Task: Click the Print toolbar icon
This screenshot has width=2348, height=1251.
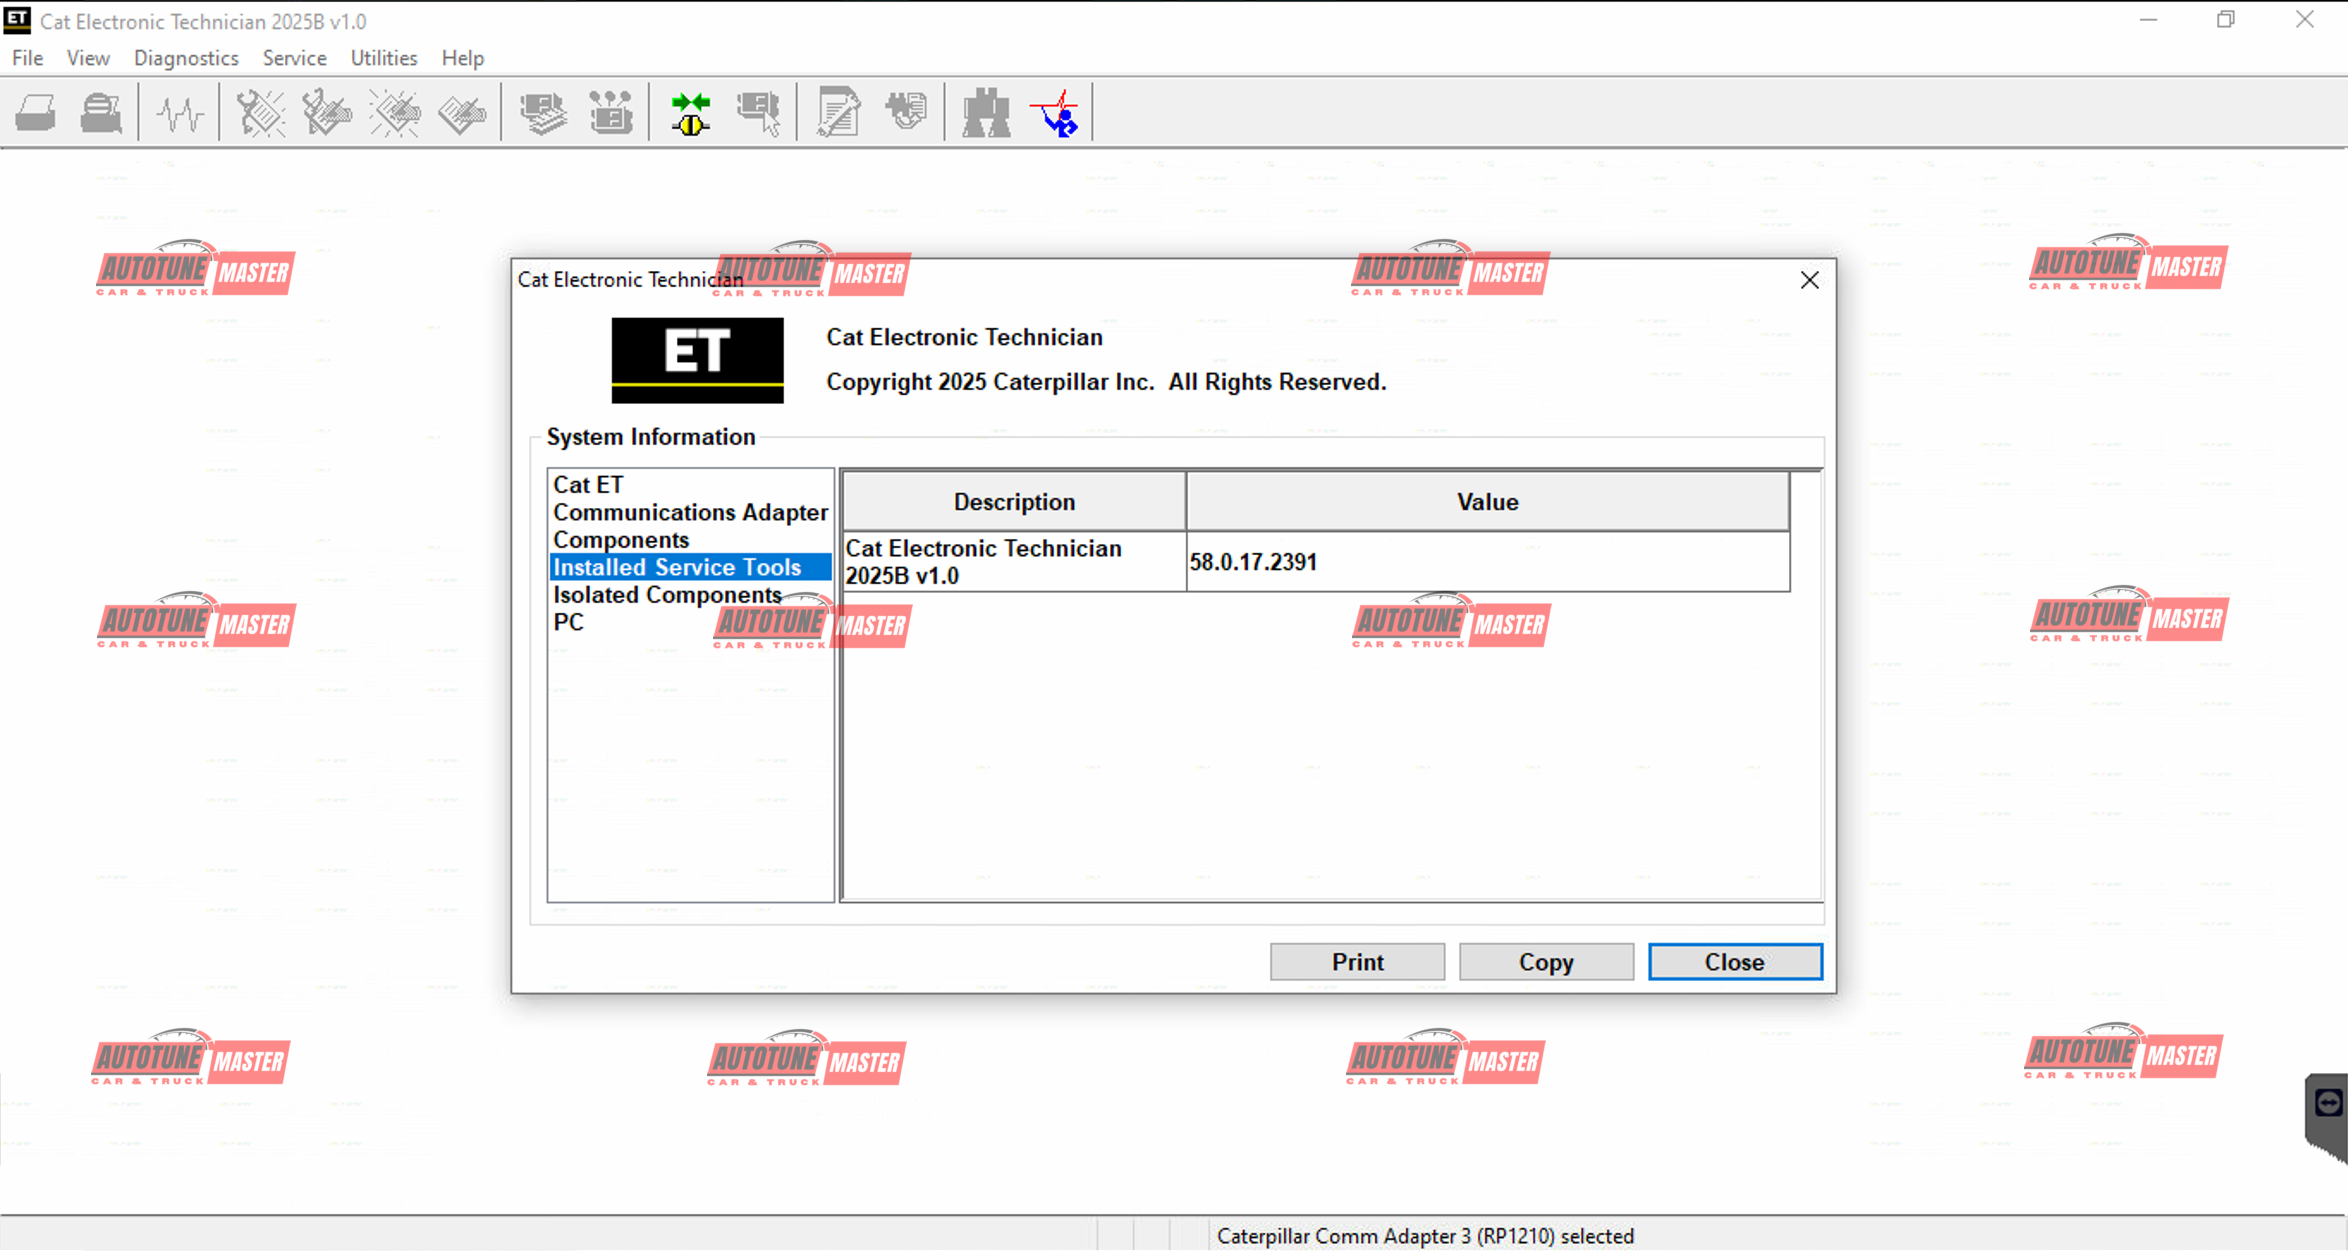Action: [x=36, y=113]
